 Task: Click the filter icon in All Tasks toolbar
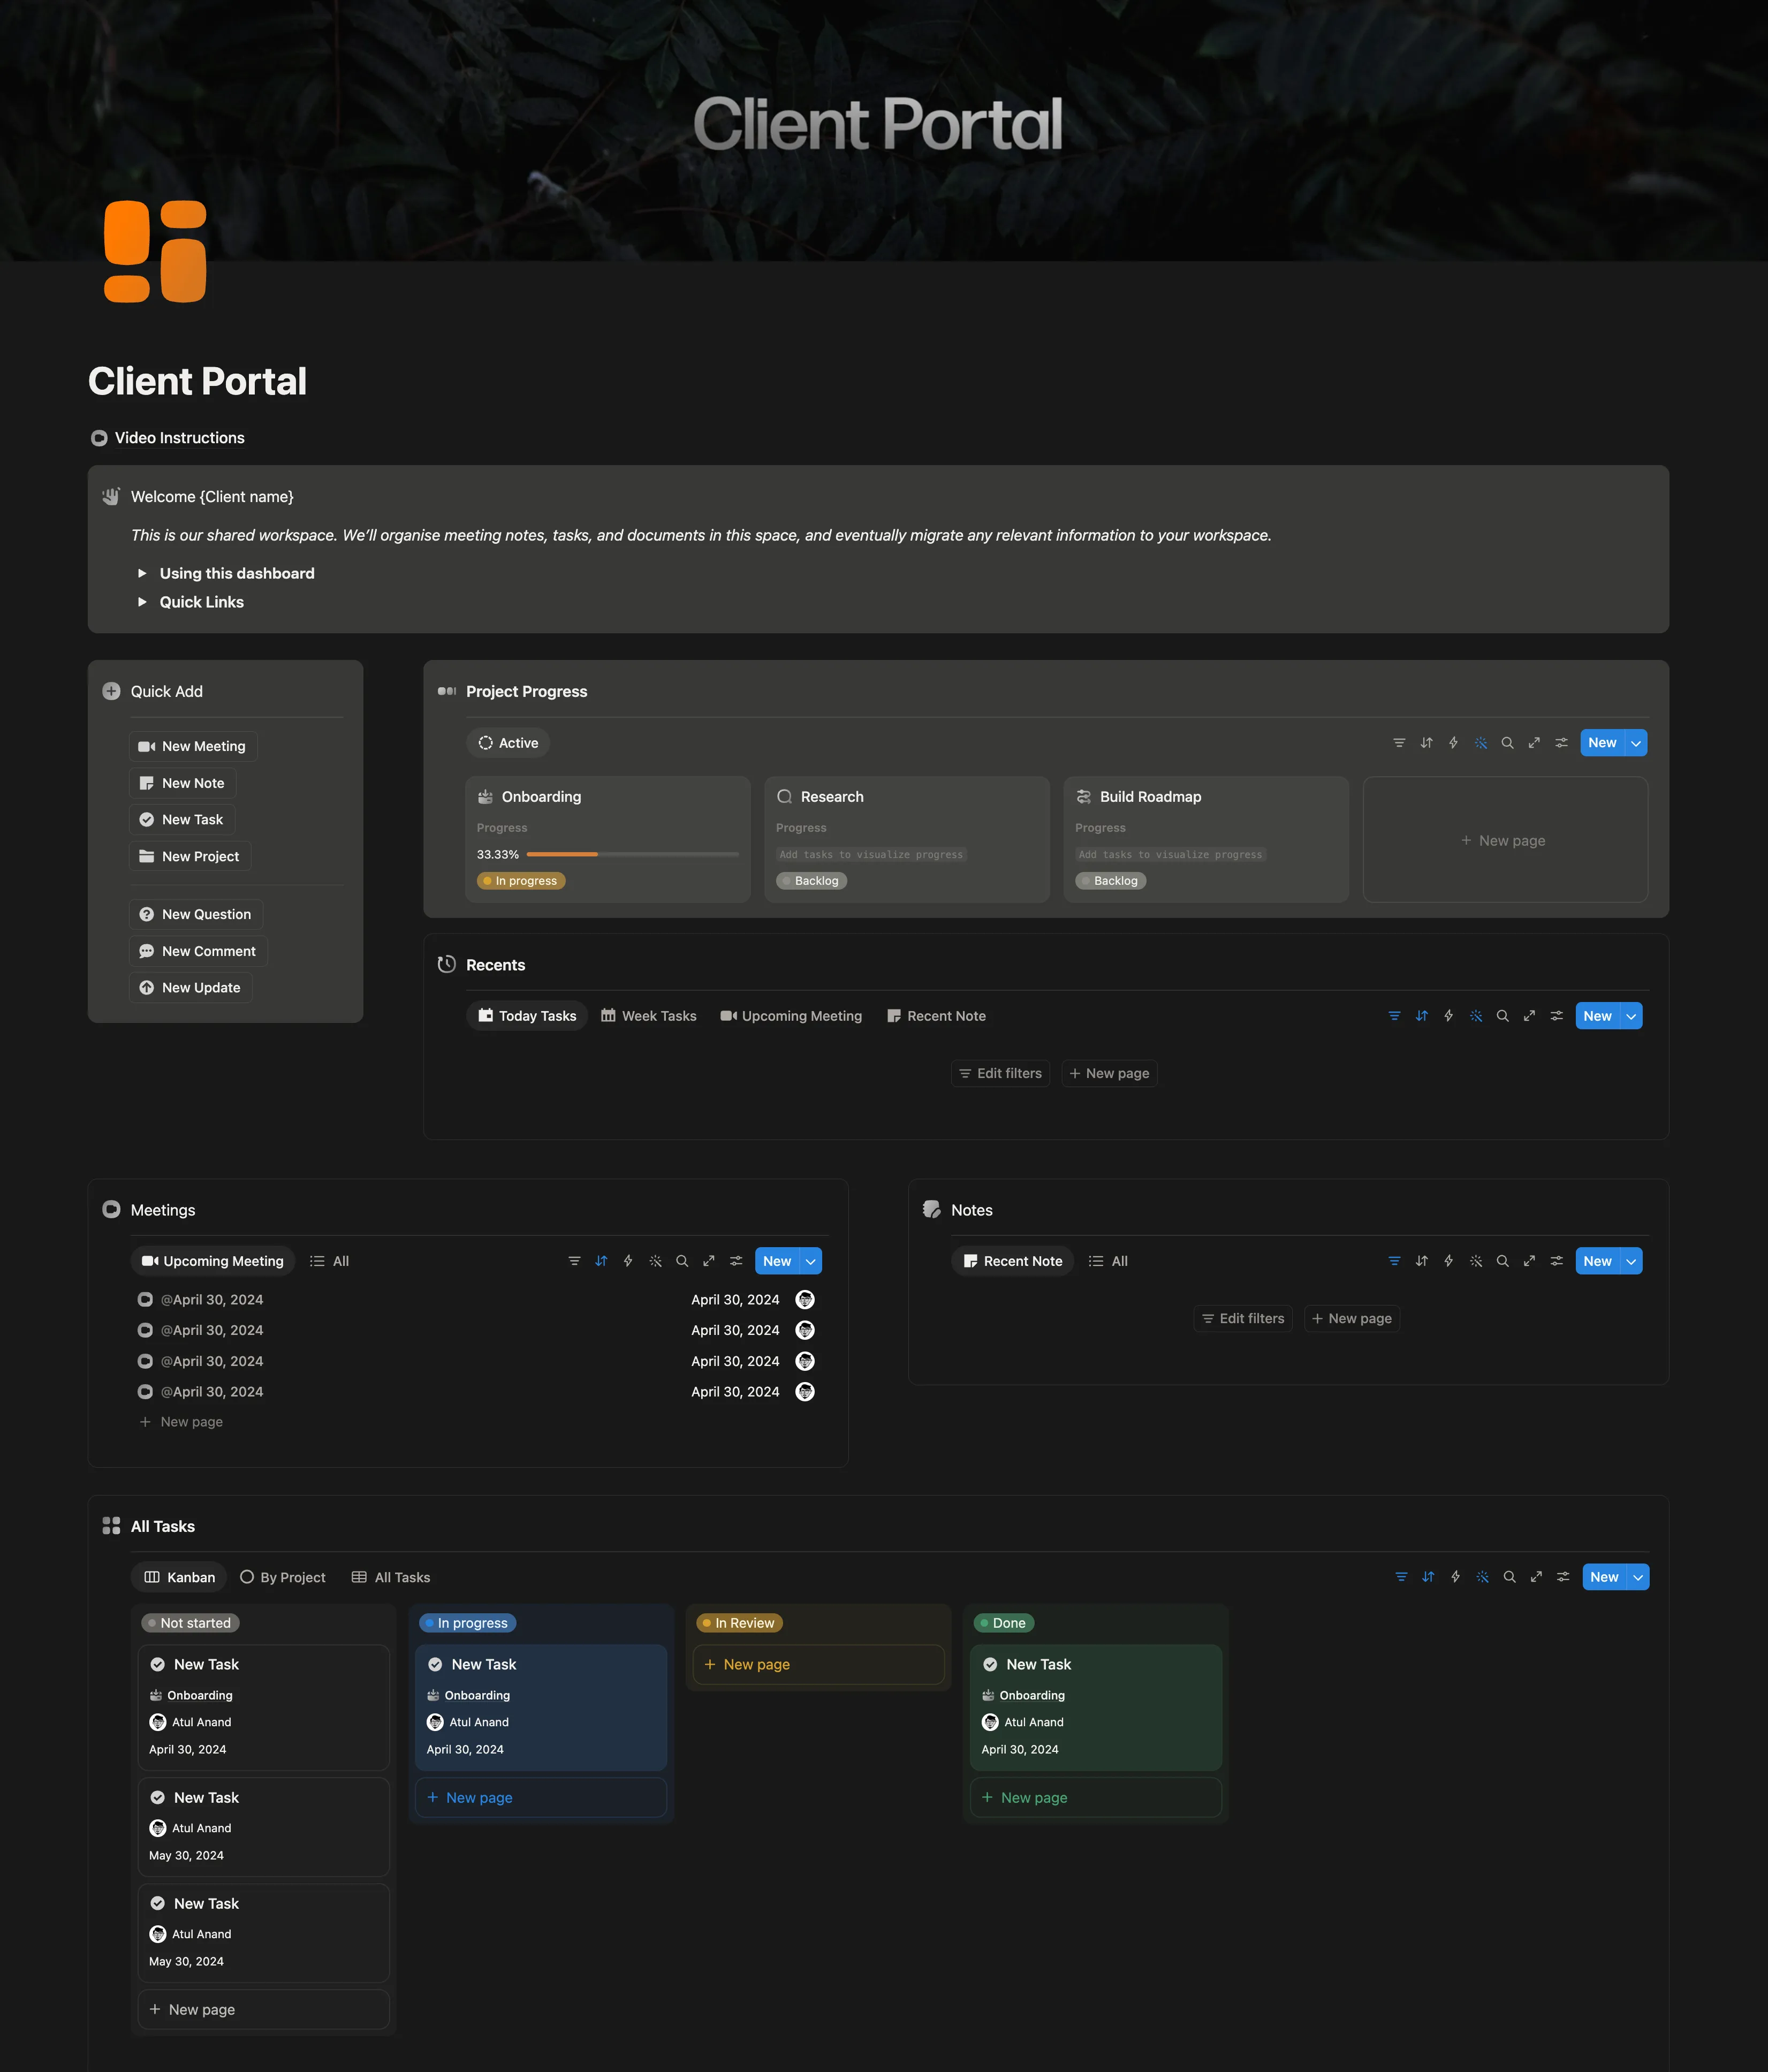(x=1401, y=1577)
